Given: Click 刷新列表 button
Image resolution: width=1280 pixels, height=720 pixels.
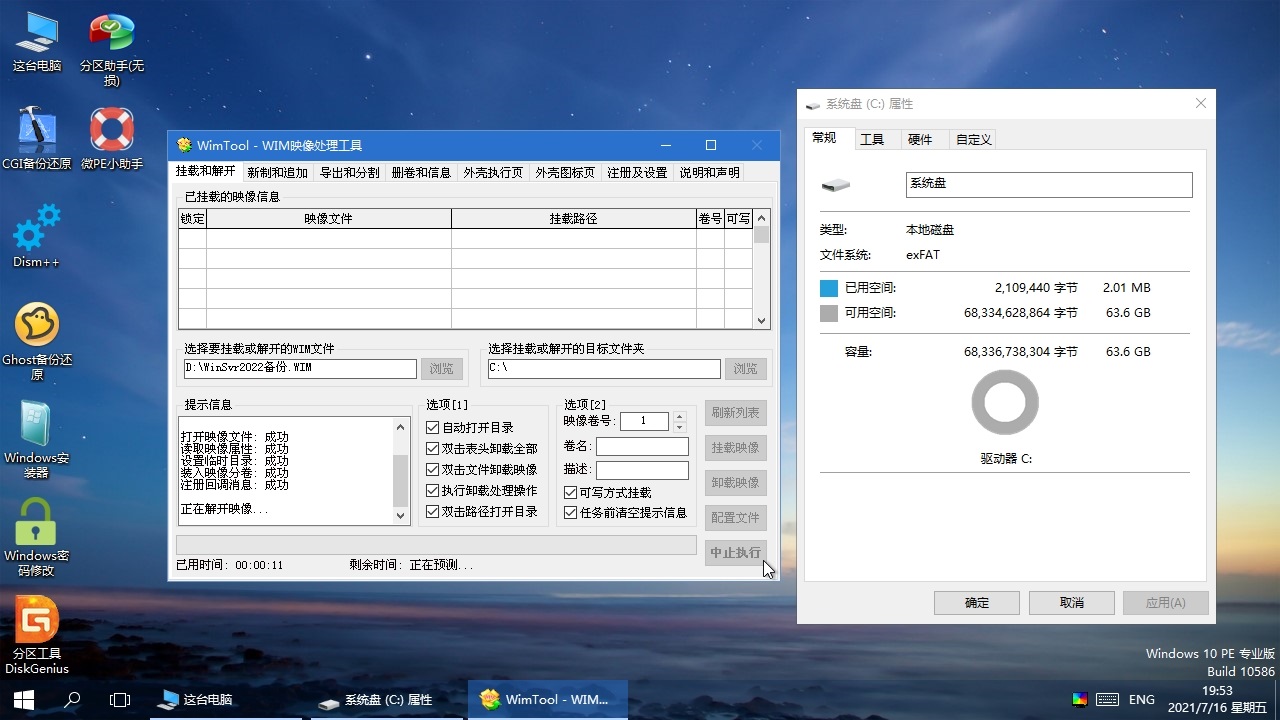Looking at the screenshot, I should coord(735,412).
